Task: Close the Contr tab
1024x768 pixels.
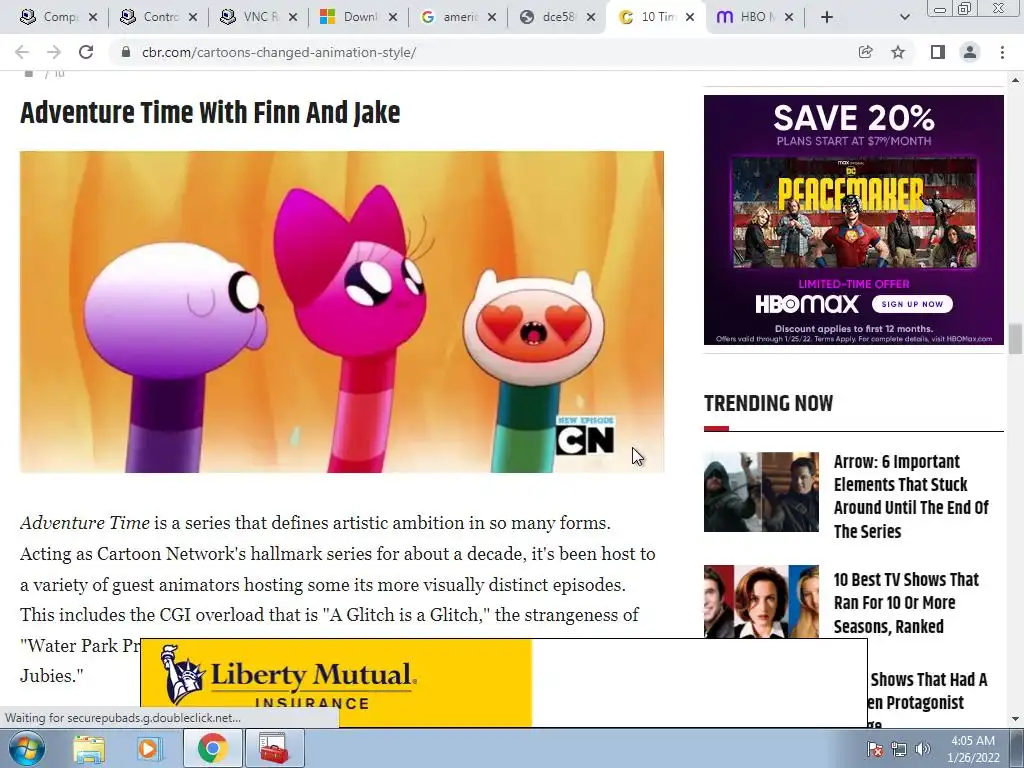Action: click(193, 18)
